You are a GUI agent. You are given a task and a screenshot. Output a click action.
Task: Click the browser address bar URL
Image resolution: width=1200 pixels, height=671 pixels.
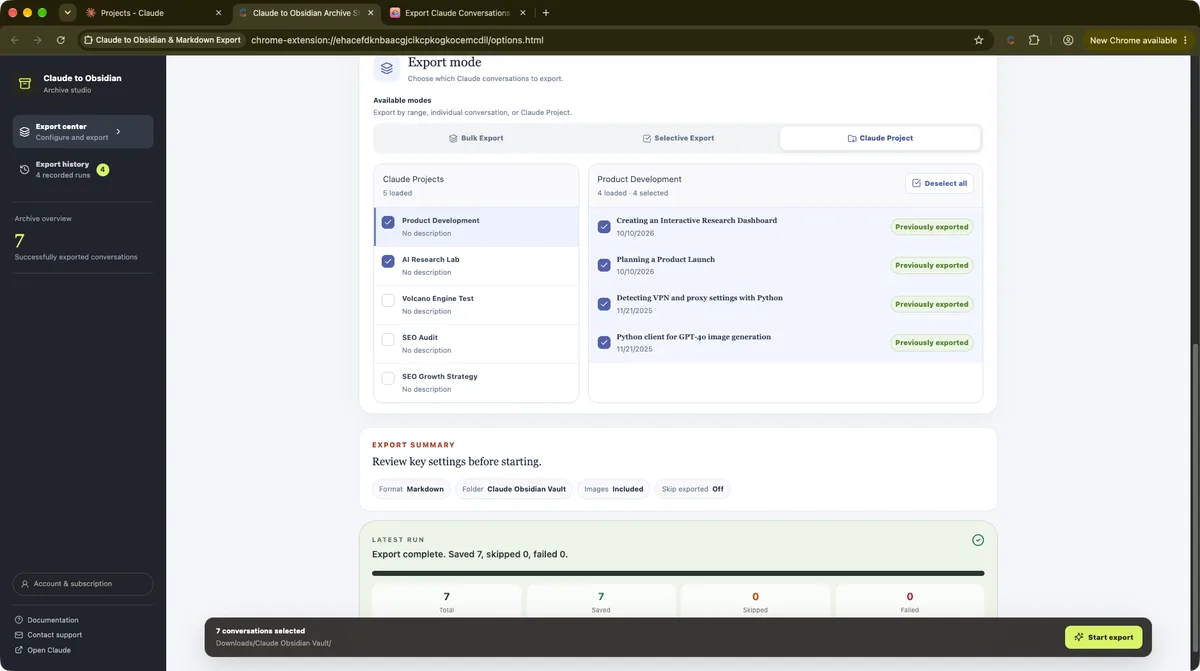[397, 40]
